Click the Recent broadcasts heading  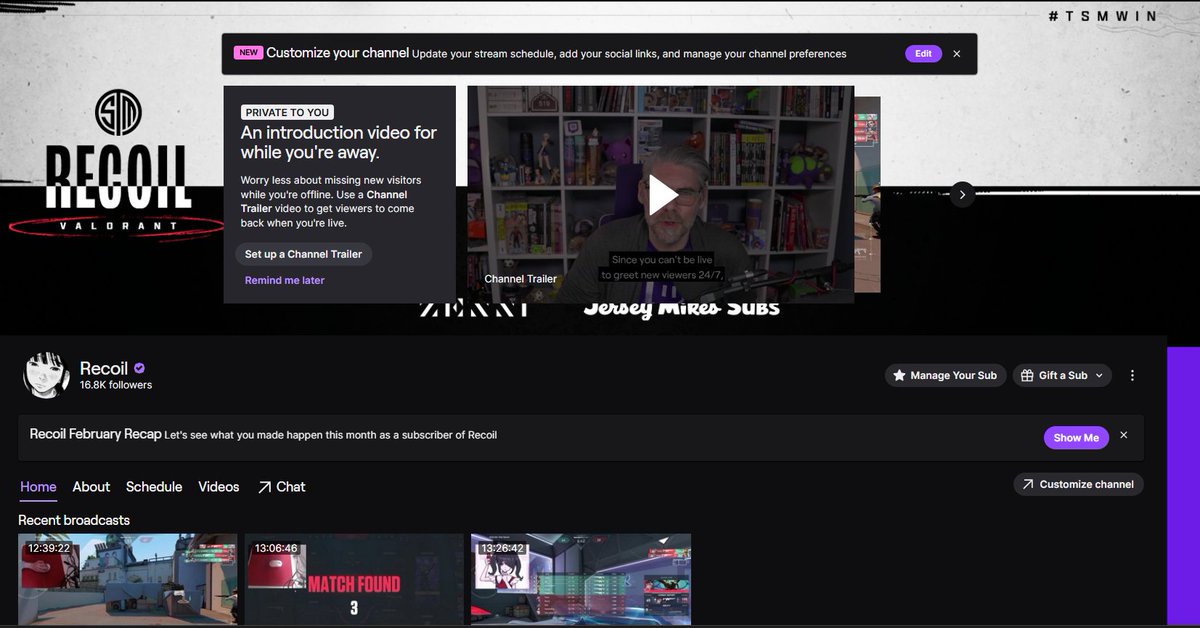click(74, 520)
